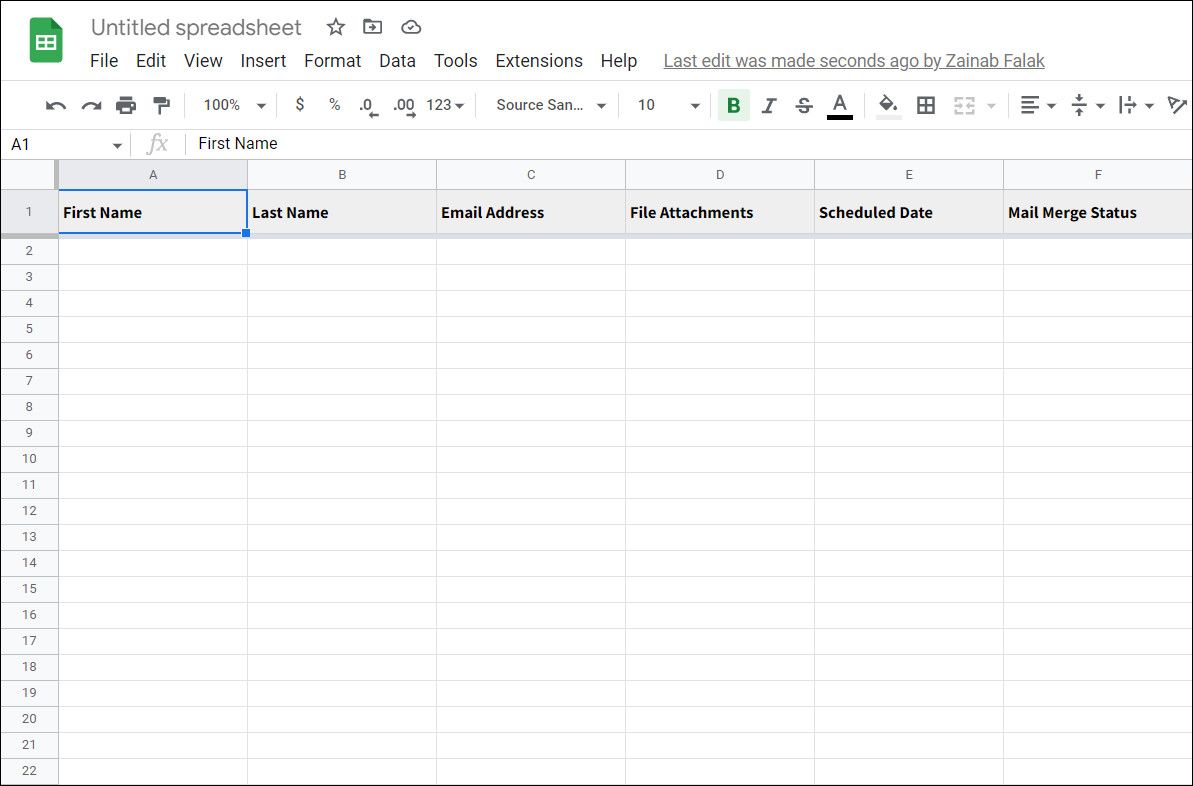The height and width of the screenshot is (786, 1193).
Task: Click the select-all corner box
Action: coord(29,175)
